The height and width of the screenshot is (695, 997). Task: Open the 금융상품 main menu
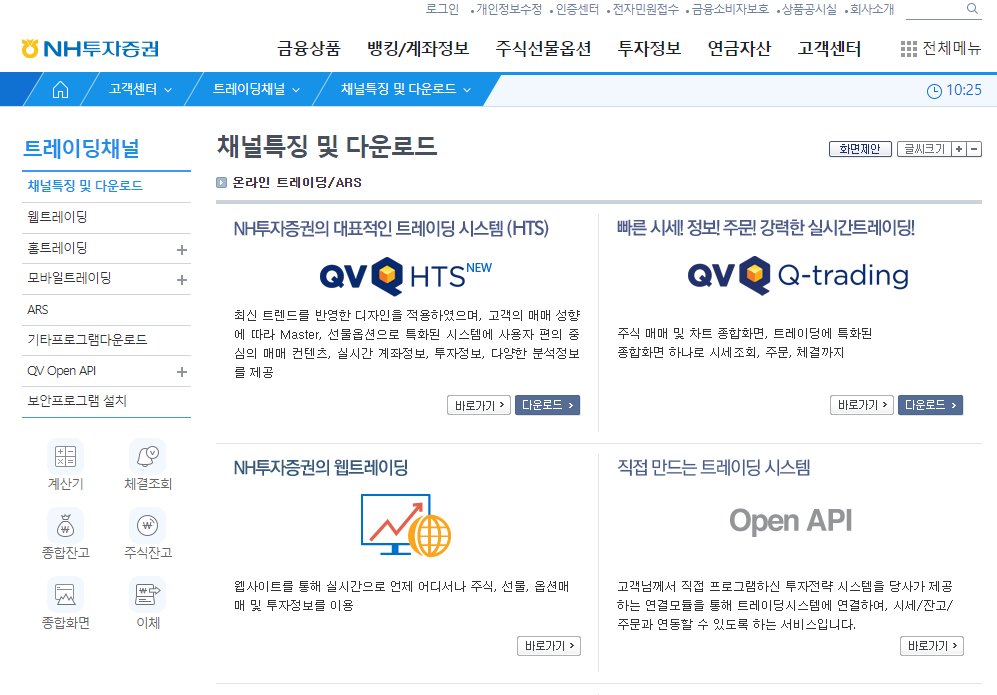tap(309, 49)
